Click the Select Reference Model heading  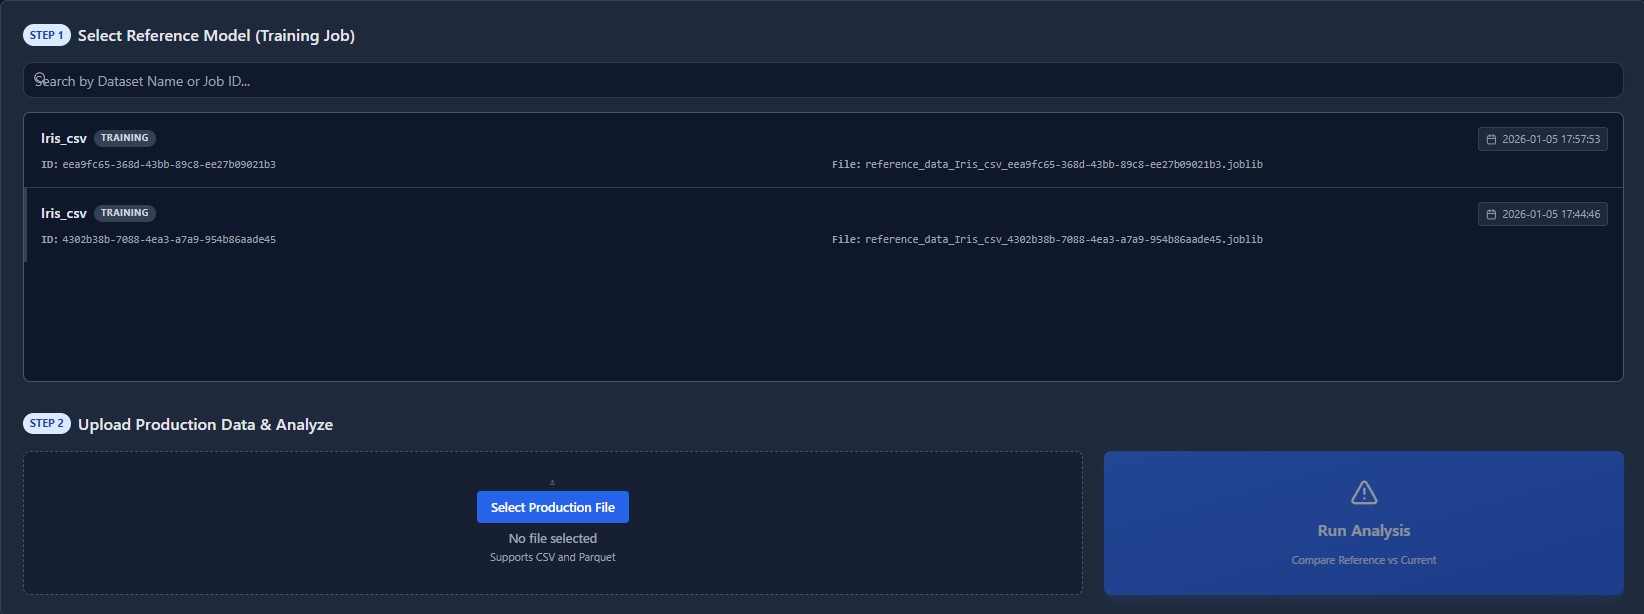pyautogui.click(x=216, y=35)
